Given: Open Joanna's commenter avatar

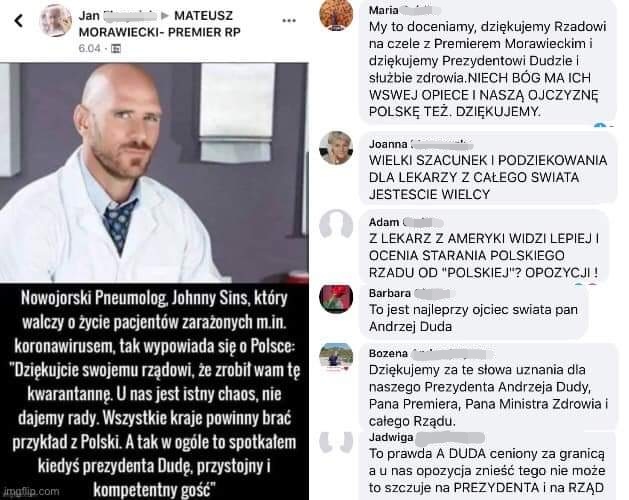Looking at the screenshot, I should pos(336,148).
